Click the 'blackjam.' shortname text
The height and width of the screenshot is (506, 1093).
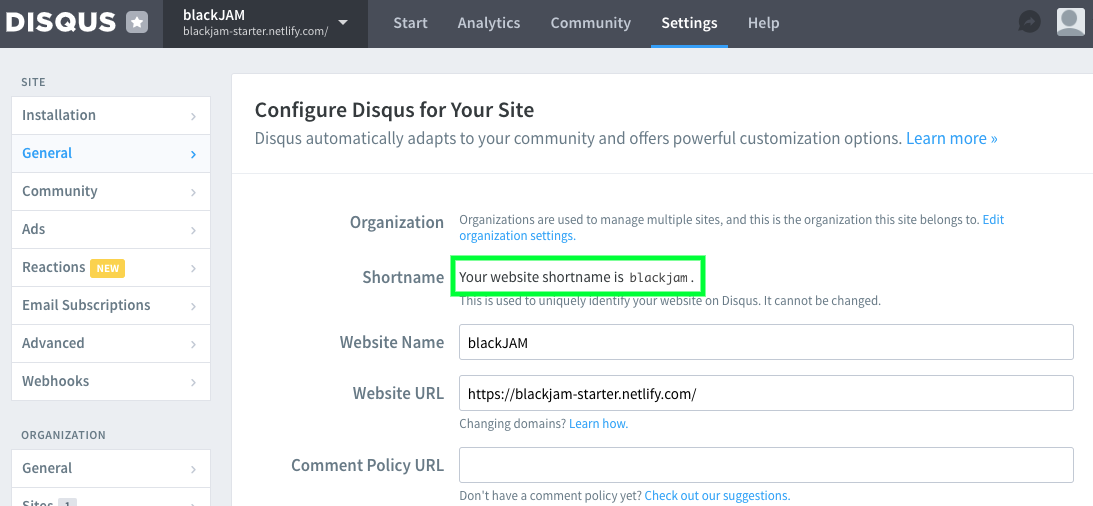pyautogui.click(x=662, y=278)
